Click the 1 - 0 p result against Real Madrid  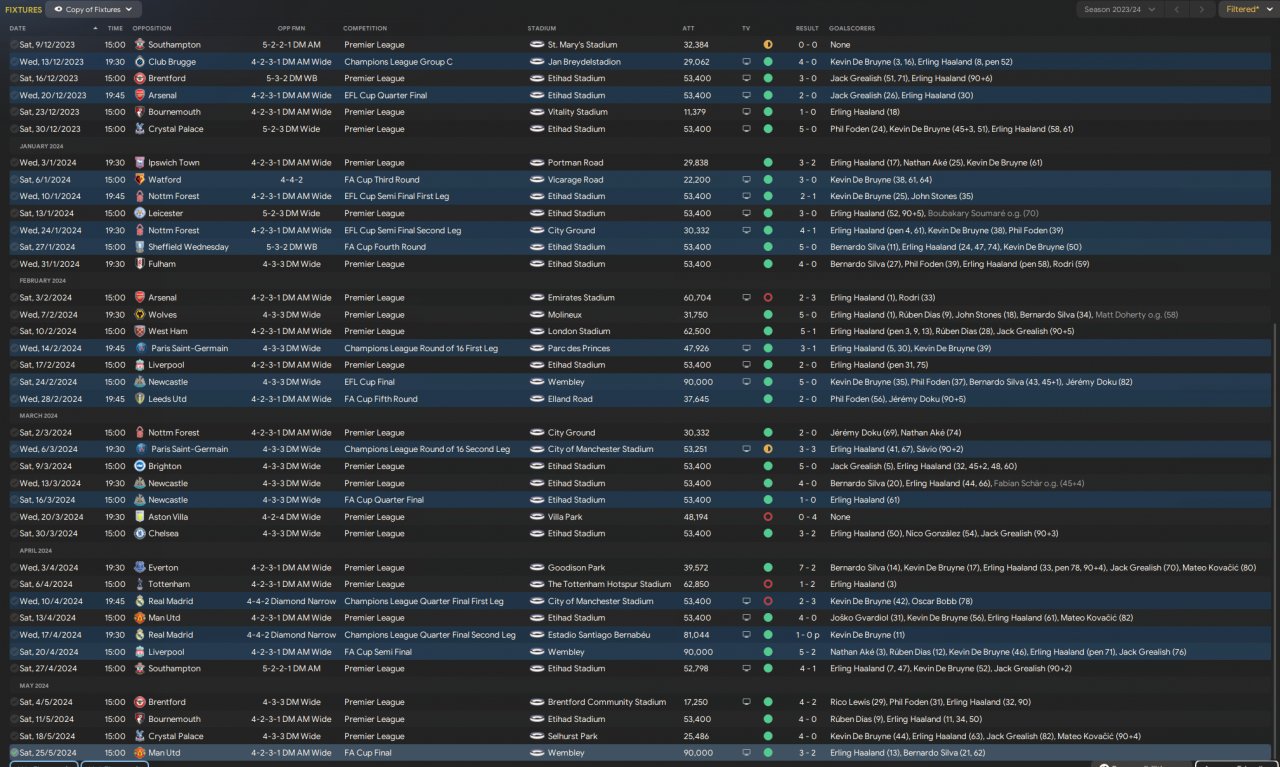[x=808, y=635]
